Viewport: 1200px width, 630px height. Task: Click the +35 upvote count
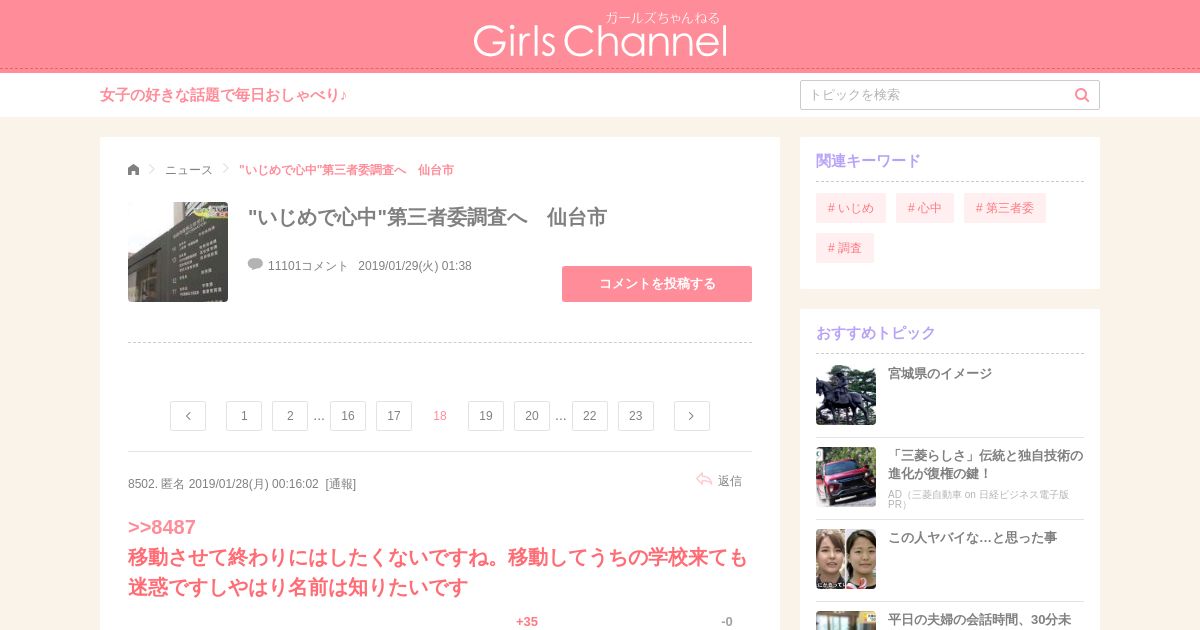[527, 622]
